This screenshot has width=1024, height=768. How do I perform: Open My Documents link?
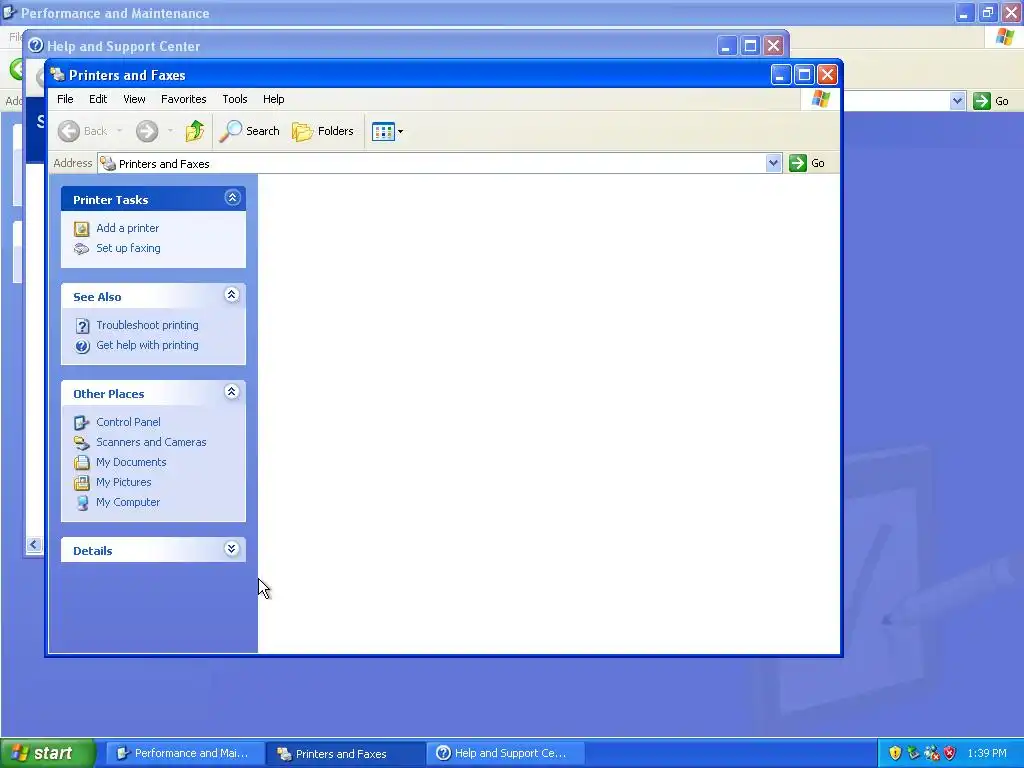tap(131, 462)
